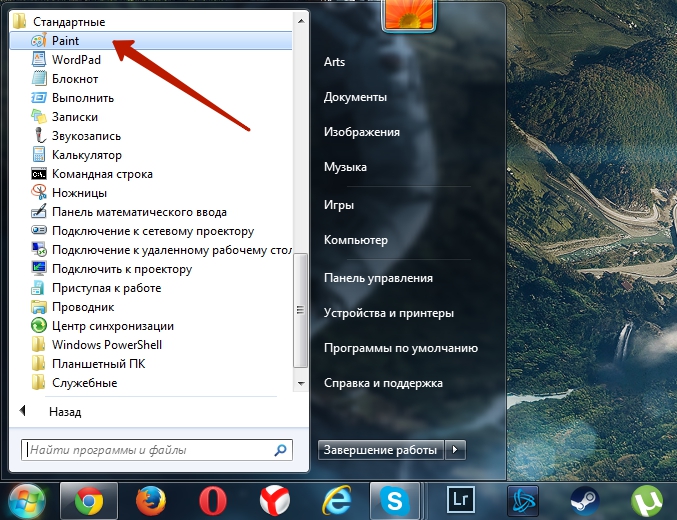The width and height of the screenshot is (677, 520).
Task: Open Справка и поддержка
Action: tap(383, 383)
